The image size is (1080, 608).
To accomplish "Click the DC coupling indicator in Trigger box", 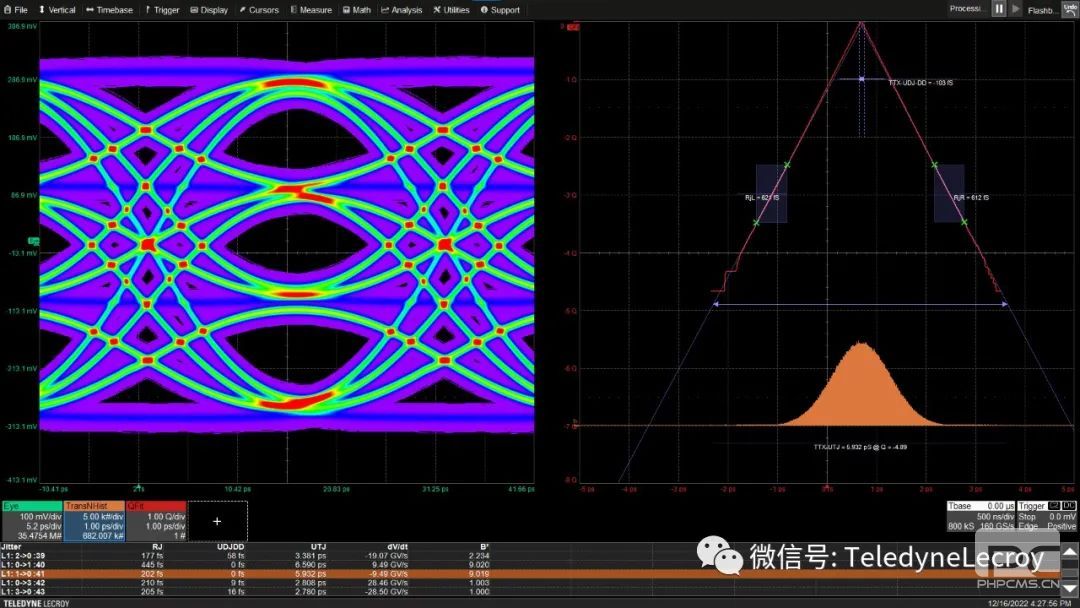I will coord(1069,506).
